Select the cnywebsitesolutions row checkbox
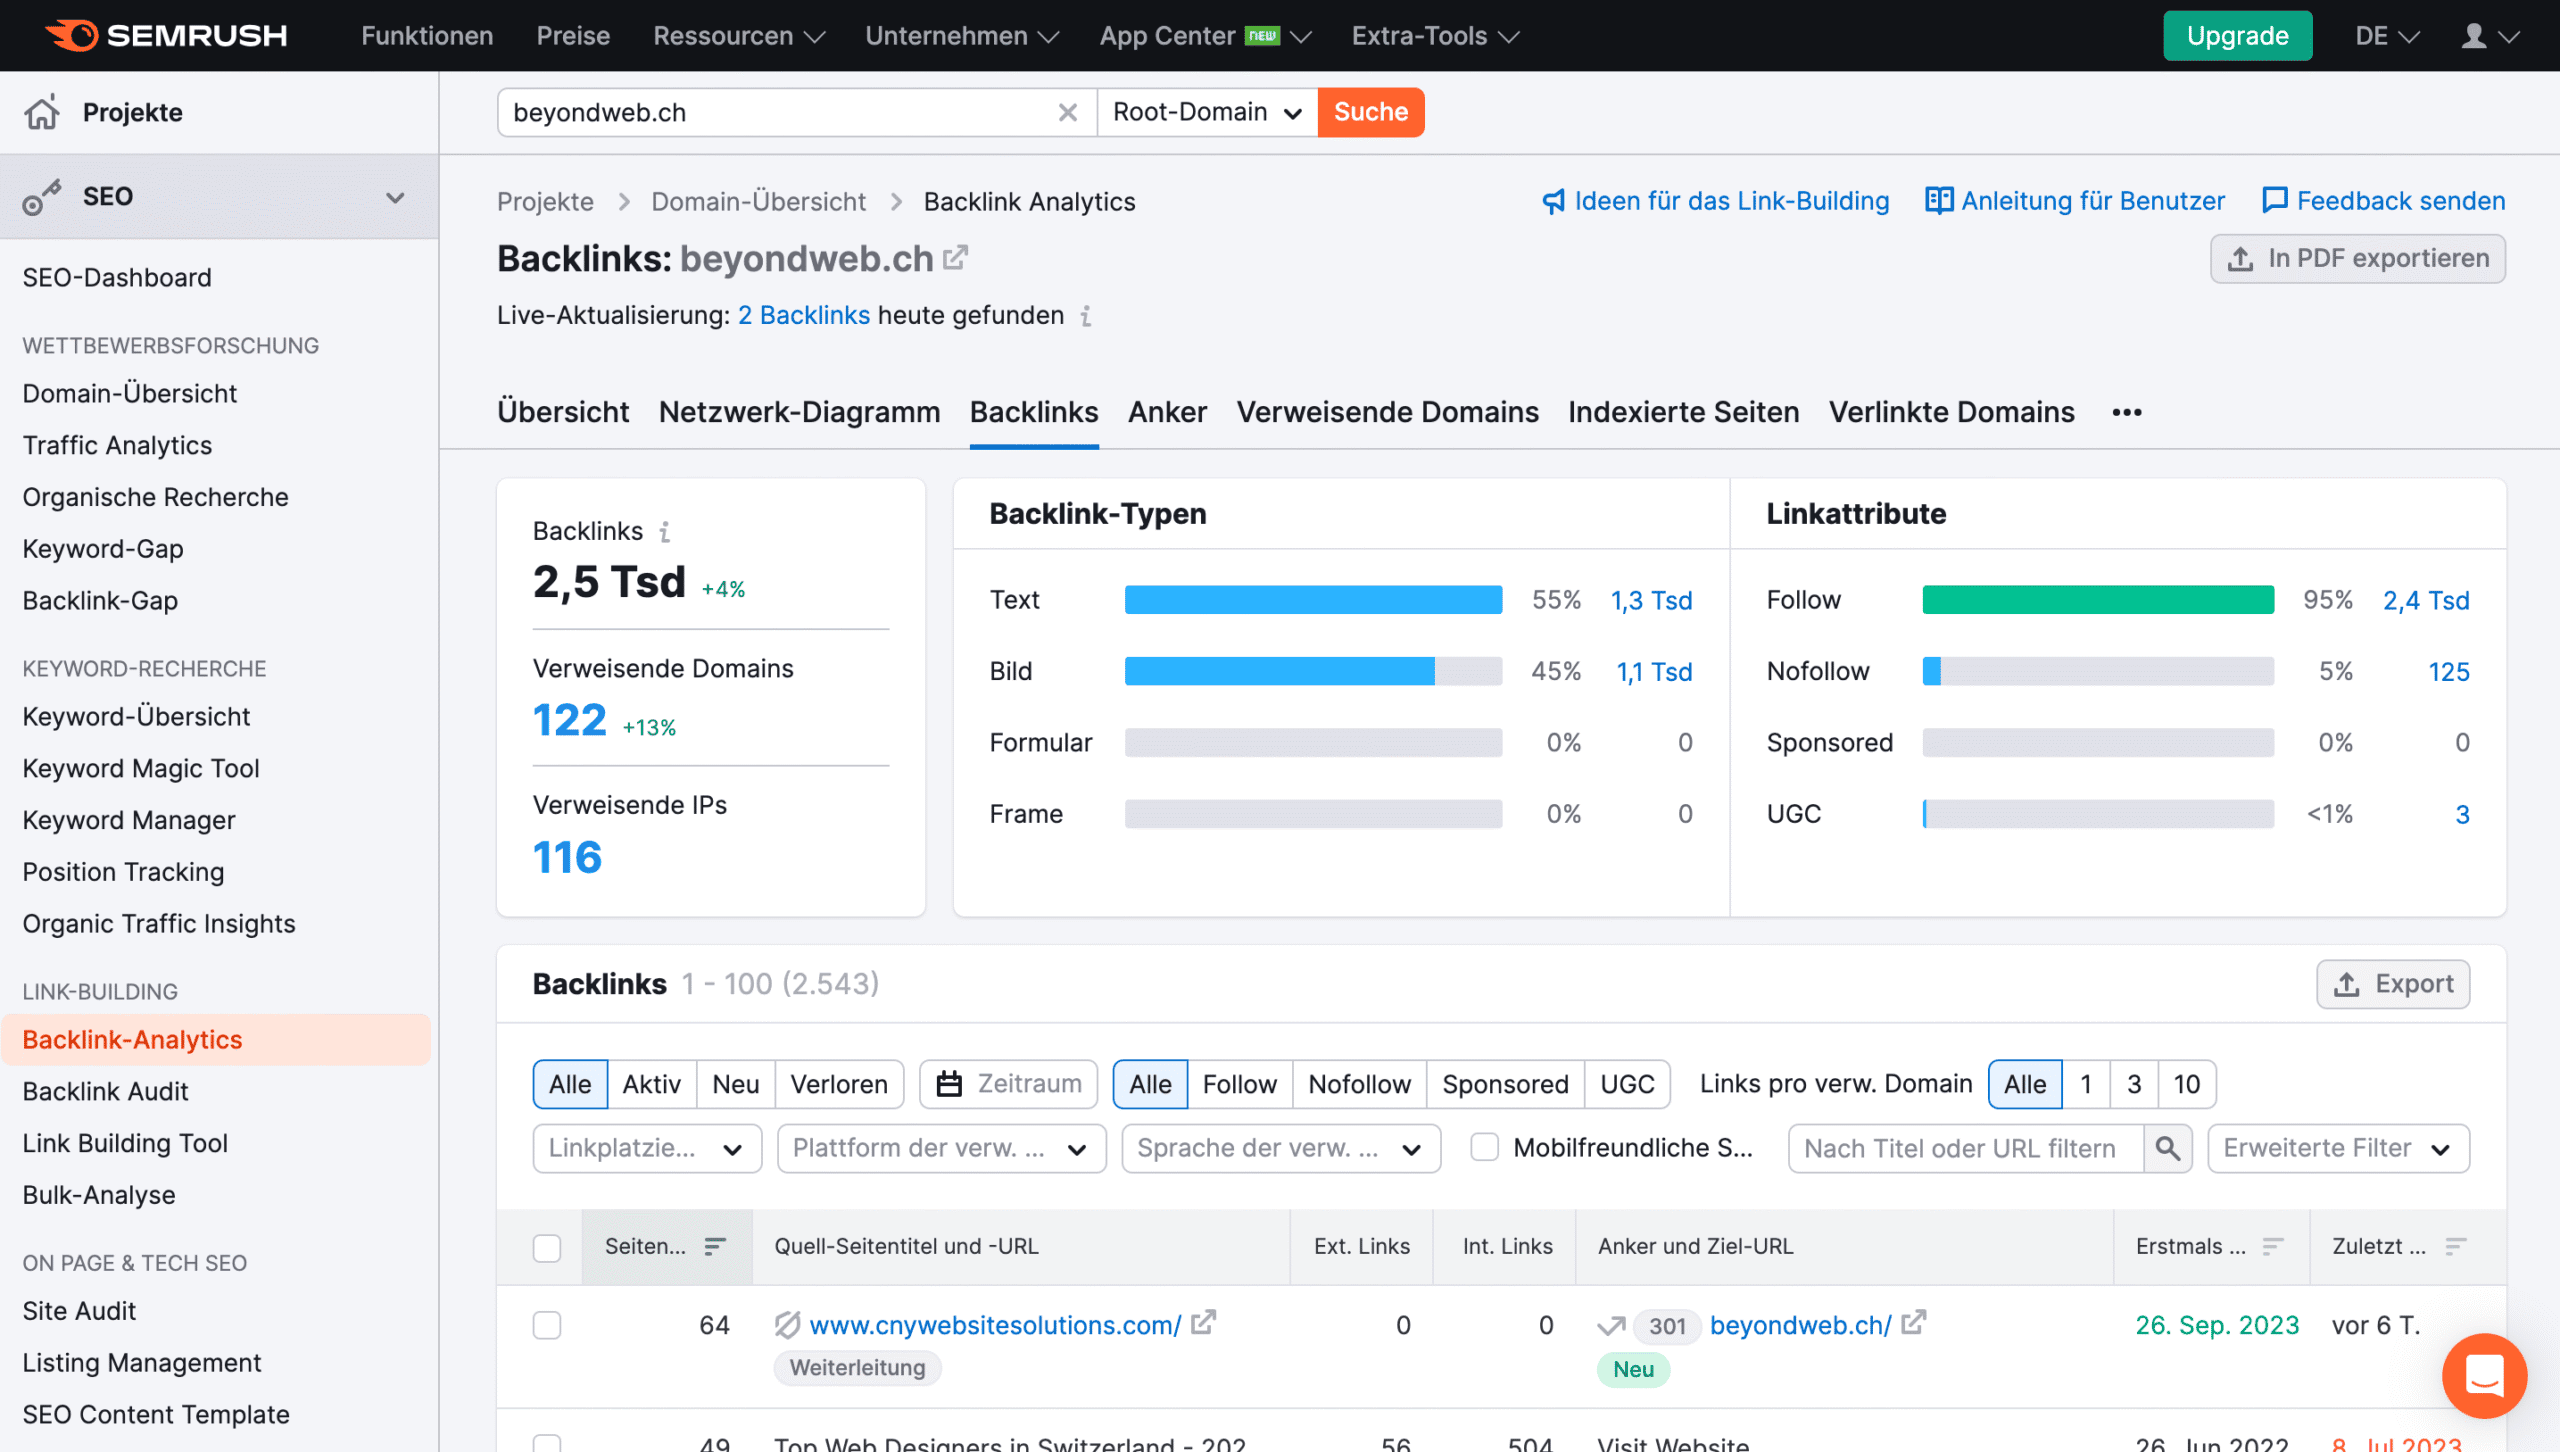Image resolution: width=2560 pixels, height=1452 pixels. (x=547, y=1326)
